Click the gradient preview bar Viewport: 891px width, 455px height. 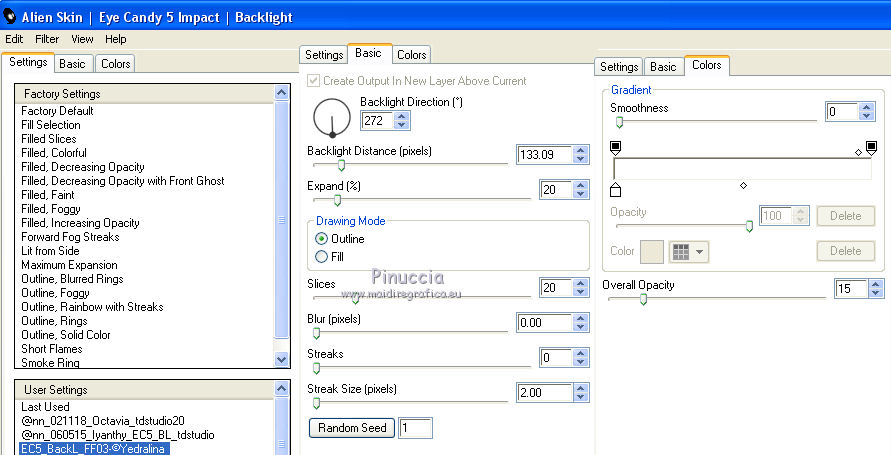(742, 169)
